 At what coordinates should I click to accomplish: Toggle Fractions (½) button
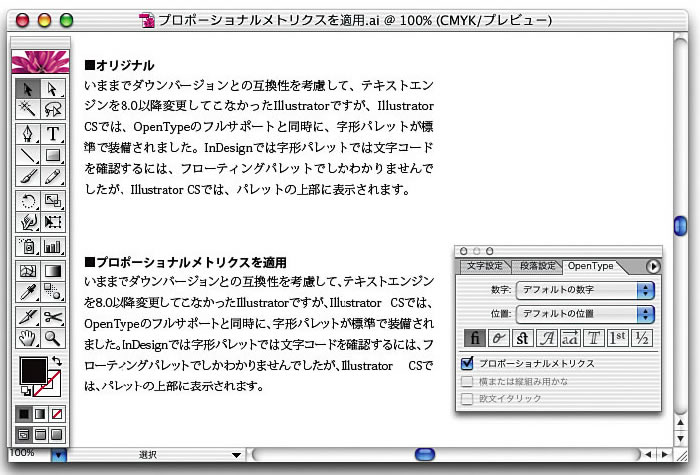pos(642,338)
